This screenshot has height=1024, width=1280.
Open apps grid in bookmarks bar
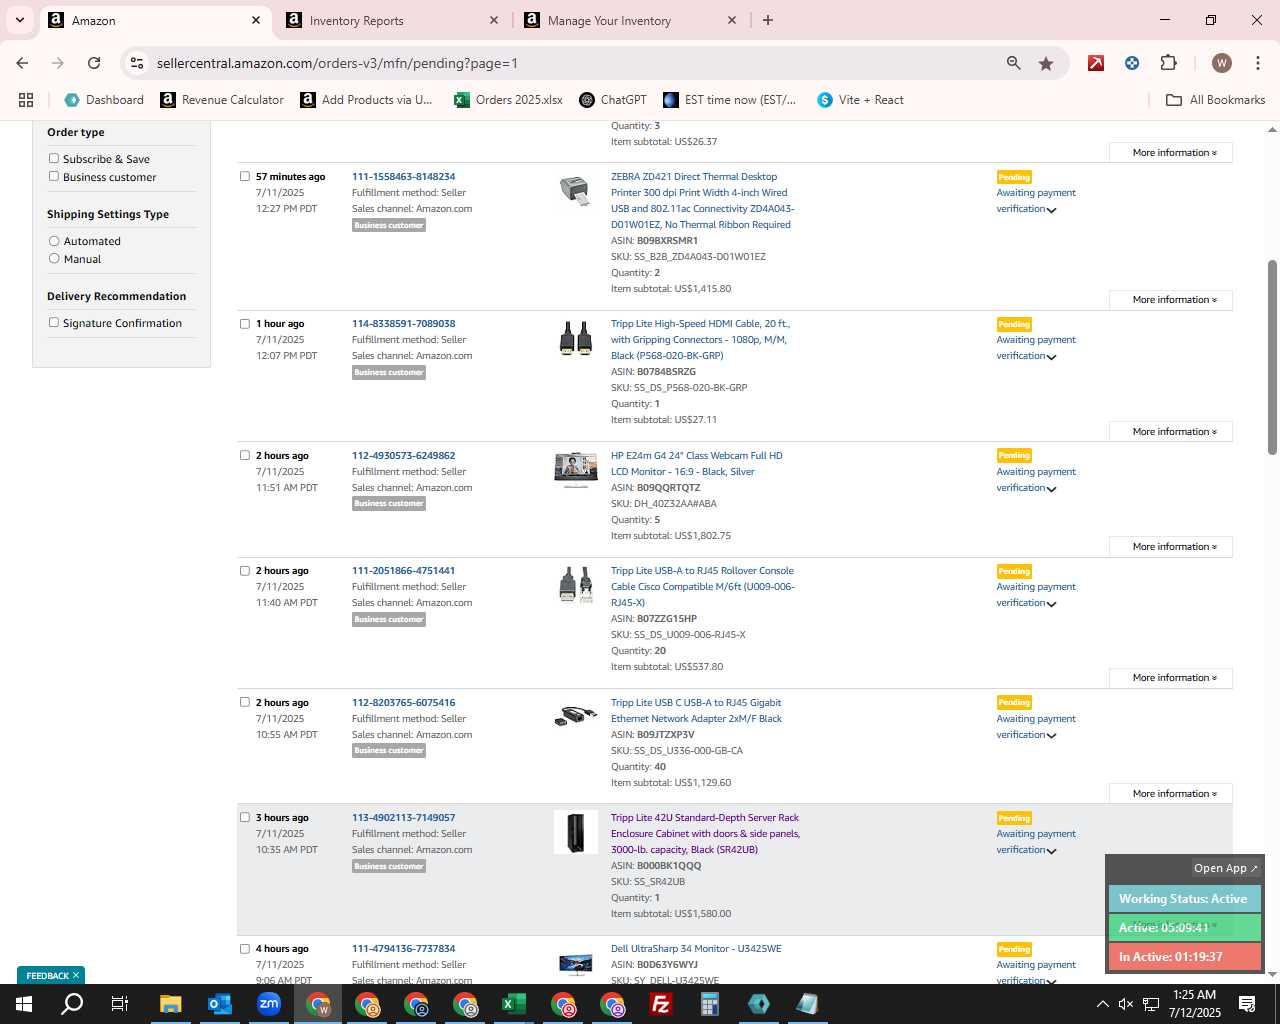(26, 100)
